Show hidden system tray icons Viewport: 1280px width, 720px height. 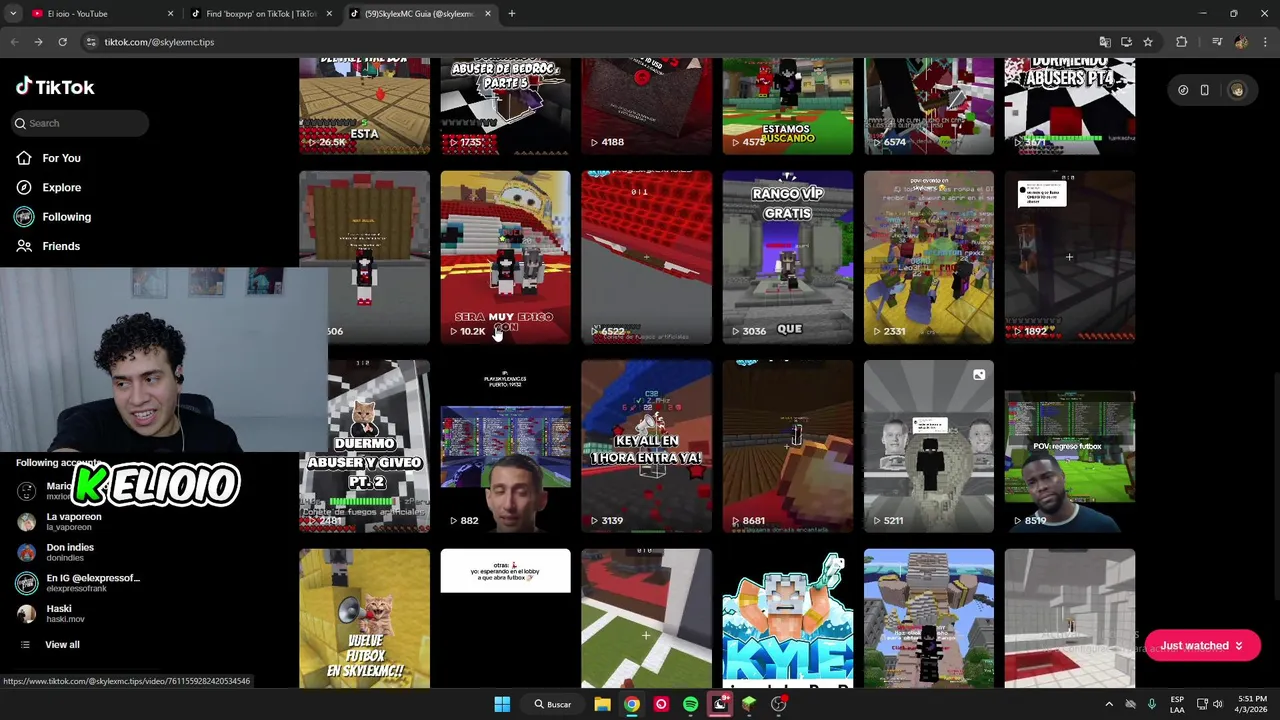(1108, 704)
